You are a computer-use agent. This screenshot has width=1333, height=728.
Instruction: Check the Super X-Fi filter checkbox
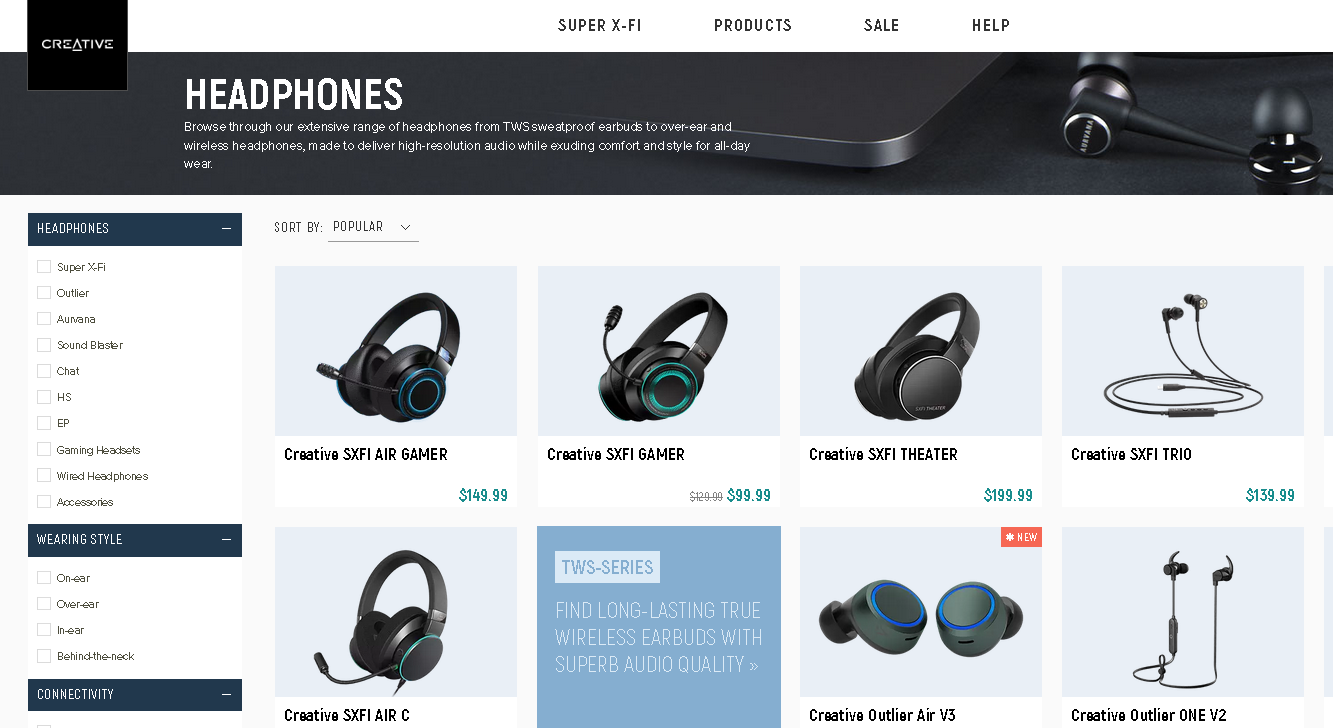pyautogui.click(x=44, y=266)
